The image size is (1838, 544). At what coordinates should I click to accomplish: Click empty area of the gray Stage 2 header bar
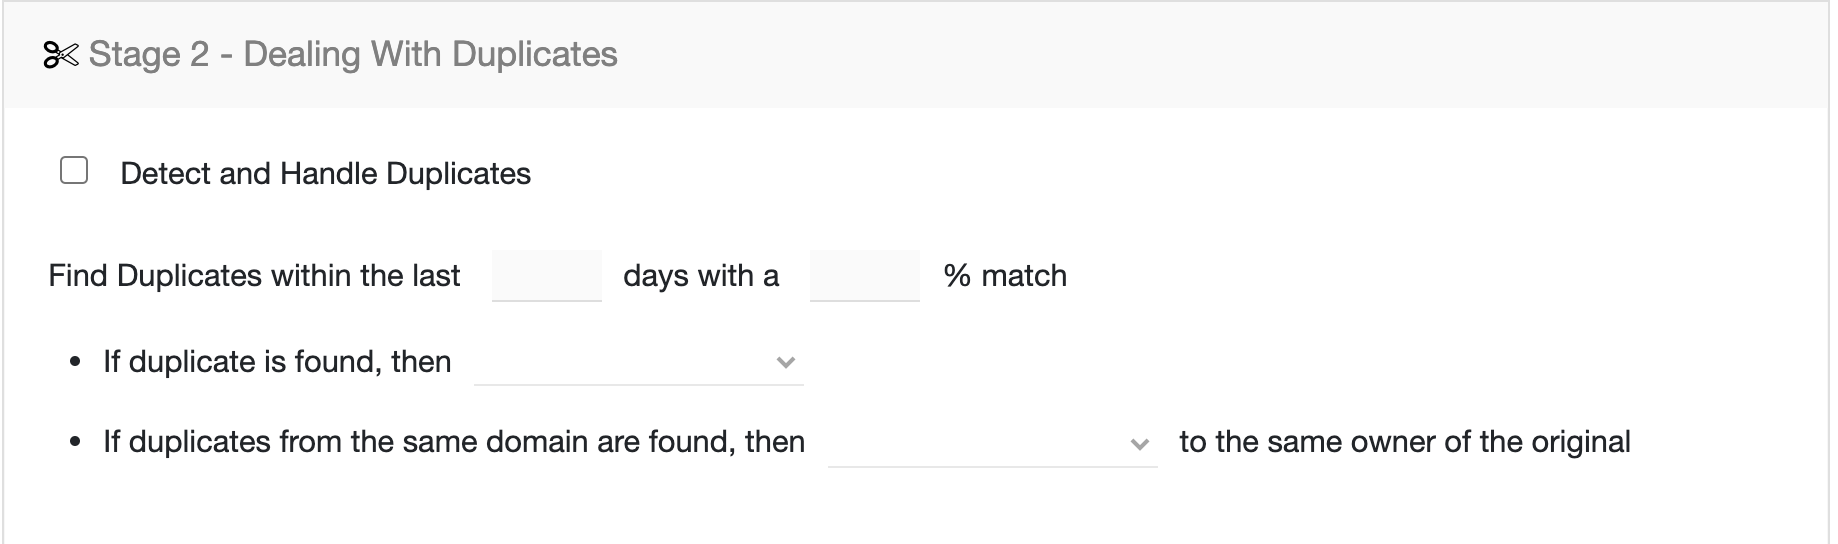[x=1200, y=55]
